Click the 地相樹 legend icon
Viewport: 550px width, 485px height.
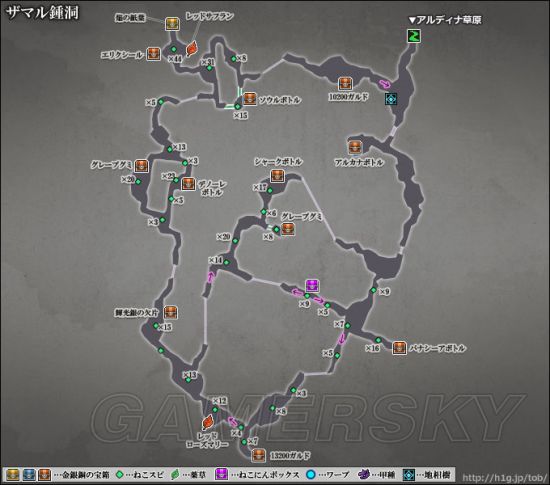(x=409, y=475)
